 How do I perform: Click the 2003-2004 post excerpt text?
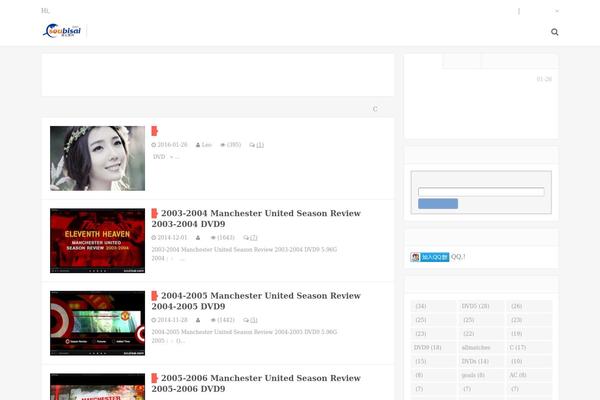(244, 254)
